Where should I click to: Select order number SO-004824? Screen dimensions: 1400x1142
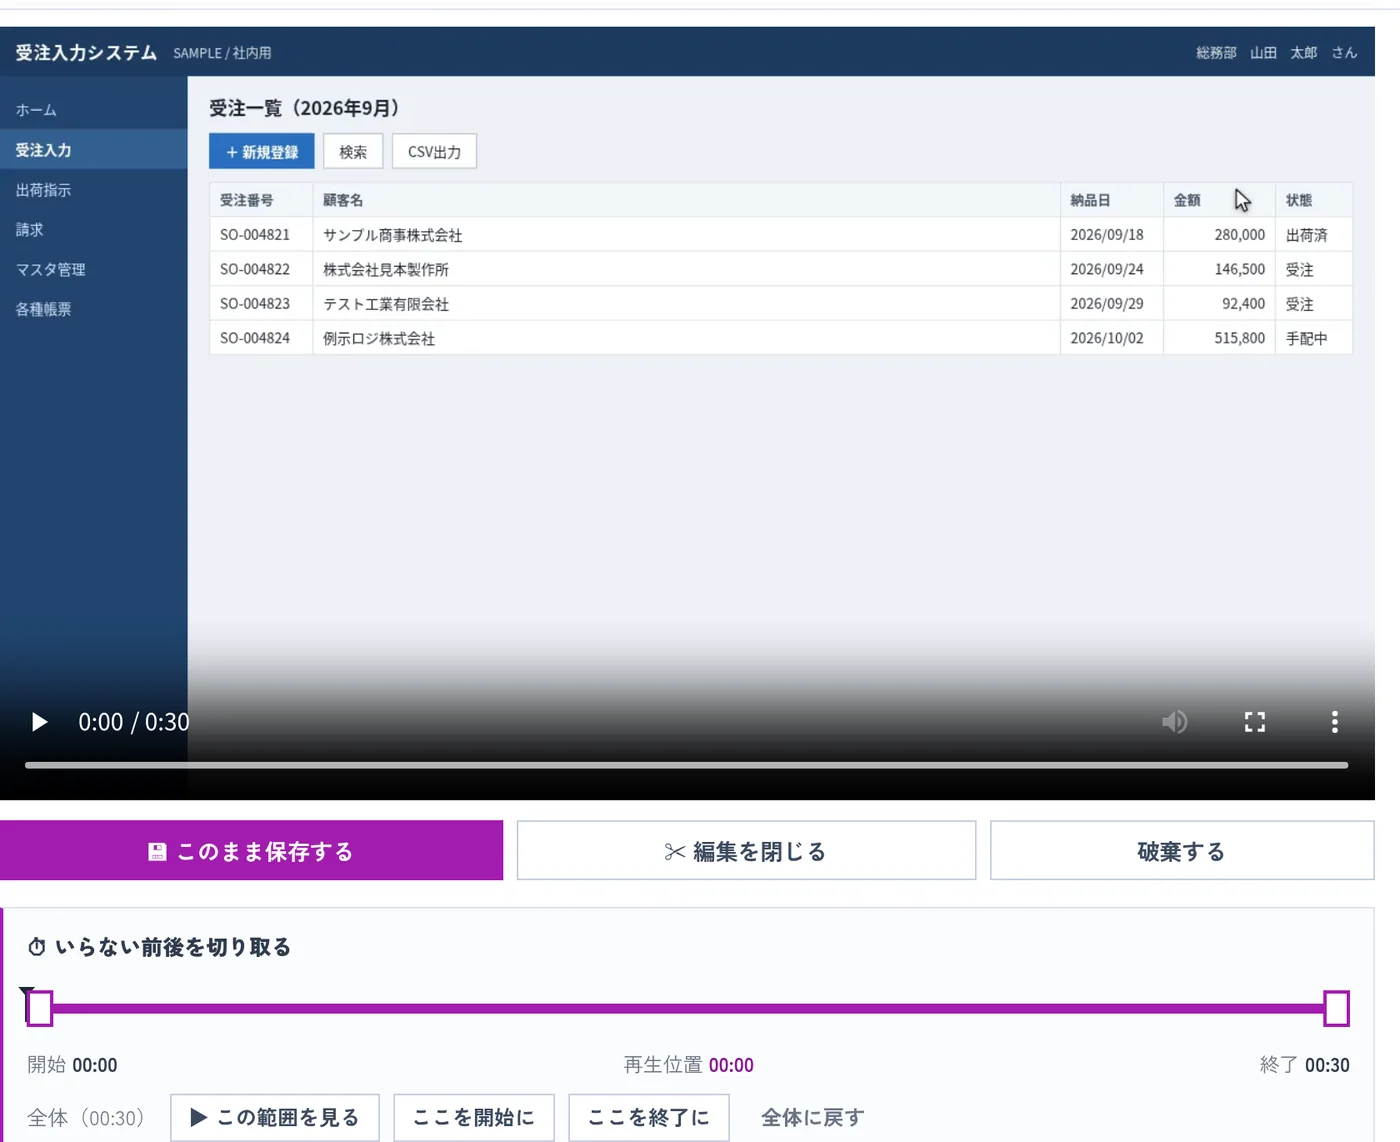(x=255, y=338)
